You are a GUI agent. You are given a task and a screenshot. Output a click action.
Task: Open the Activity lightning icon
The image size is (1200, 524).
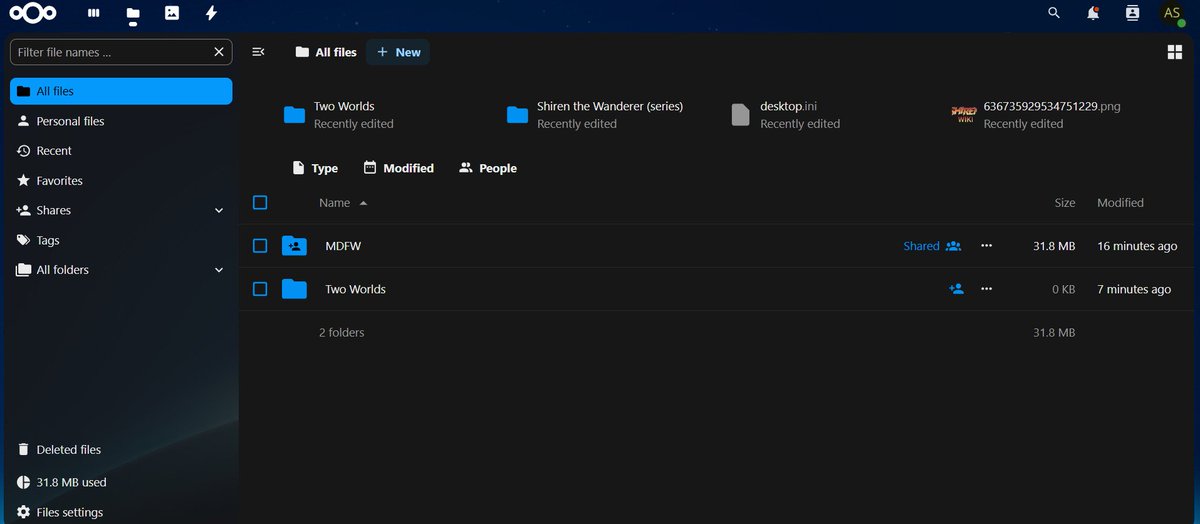pos(211,13)
